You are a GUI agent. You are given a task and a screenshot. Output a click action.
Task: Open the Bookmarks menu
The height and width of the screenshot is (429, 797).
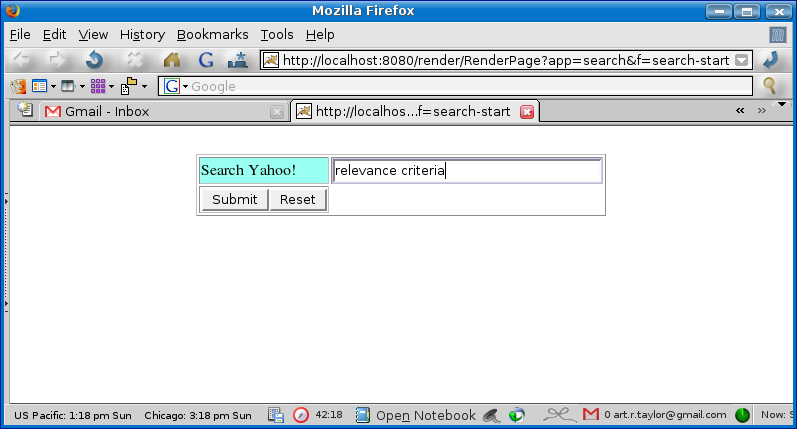coord(212,35)
